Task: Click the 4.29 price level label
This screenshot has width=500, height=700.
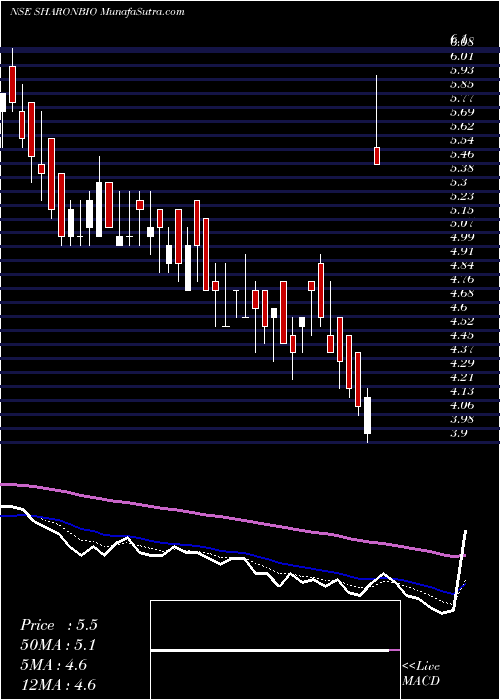Action: pos(462,363)
